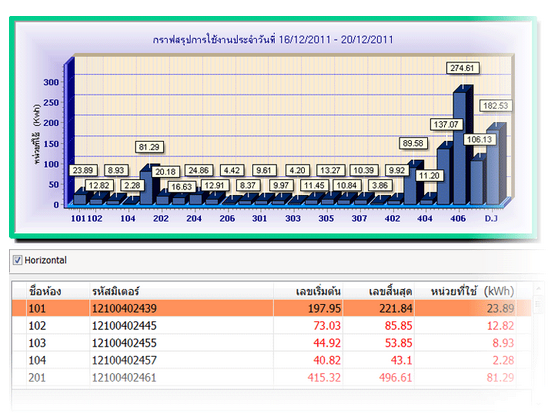Click meter code 12100402445
This screenshot has height=413, width=551.
tap(124, 326)
